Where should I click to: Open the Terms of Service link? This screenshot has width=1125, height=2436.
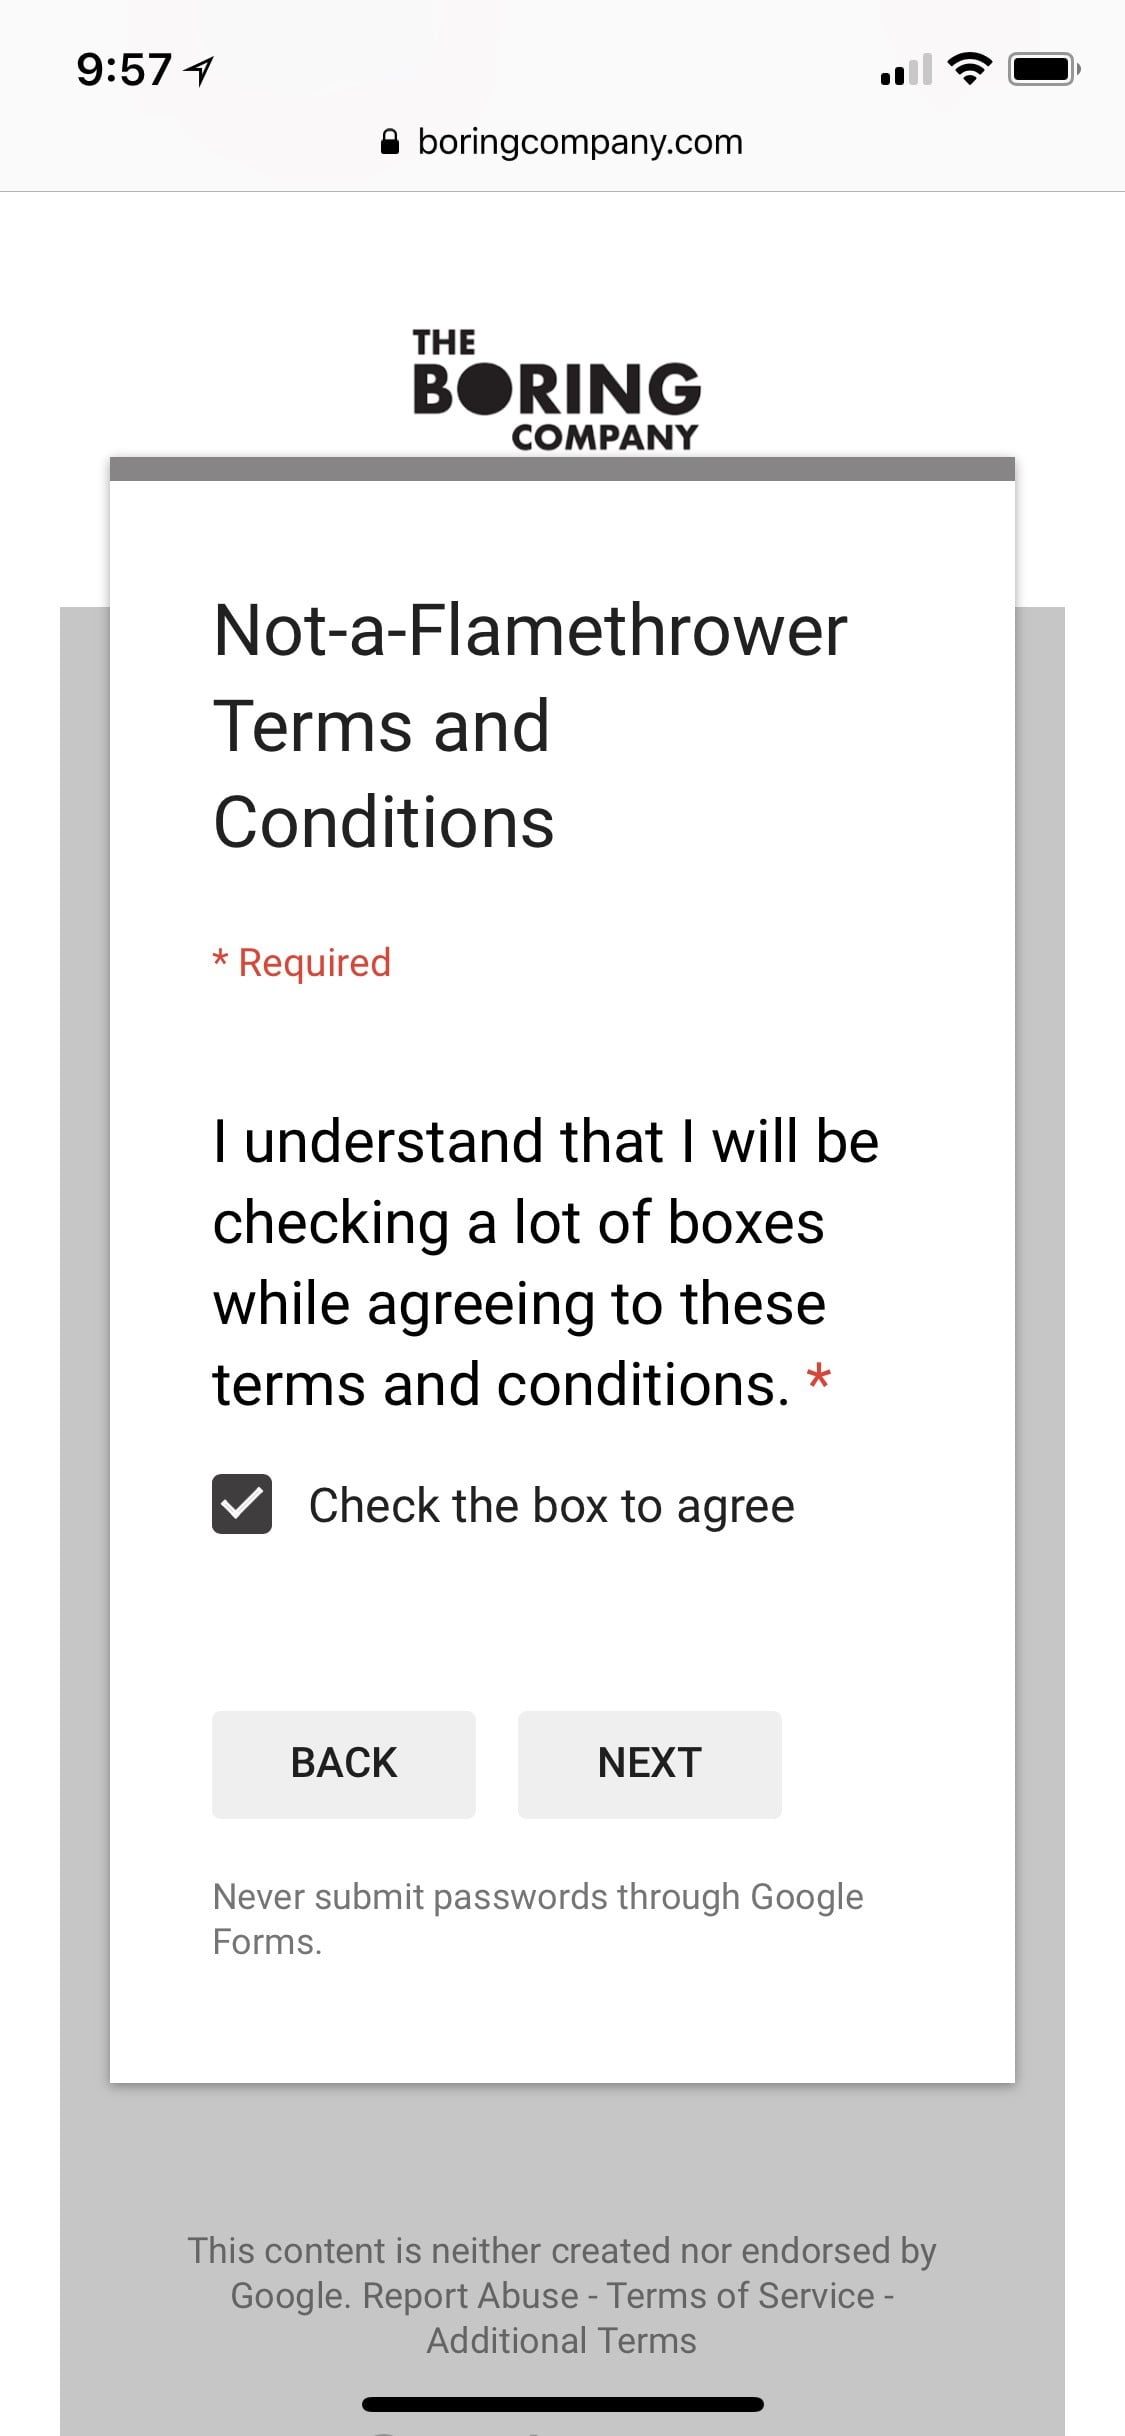point(740,2296)
